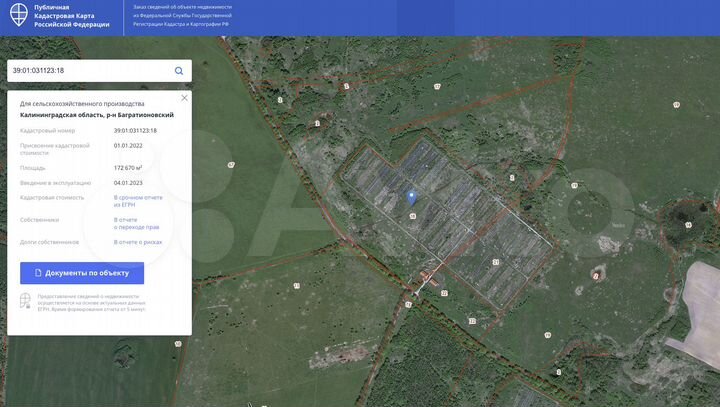Click the blue location pin on map
This screenshot has height=407, width=720.
[x=412, y=198]
